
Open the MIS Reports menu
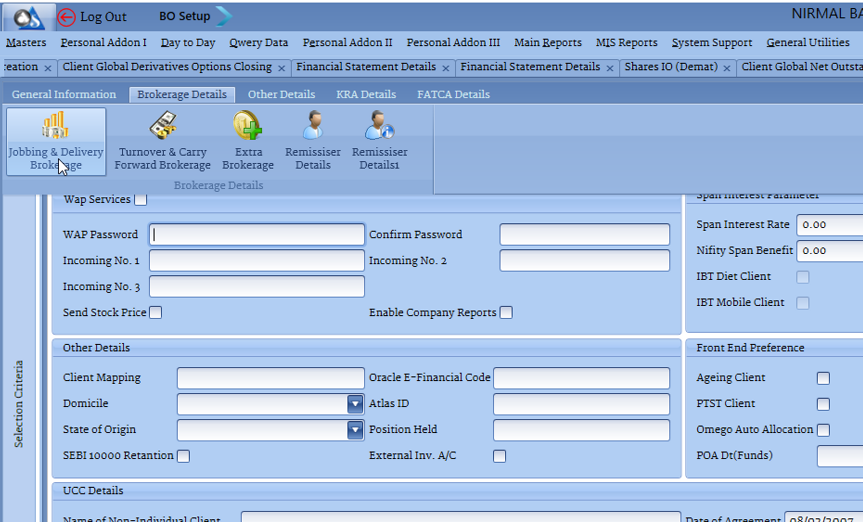[626, 43]
